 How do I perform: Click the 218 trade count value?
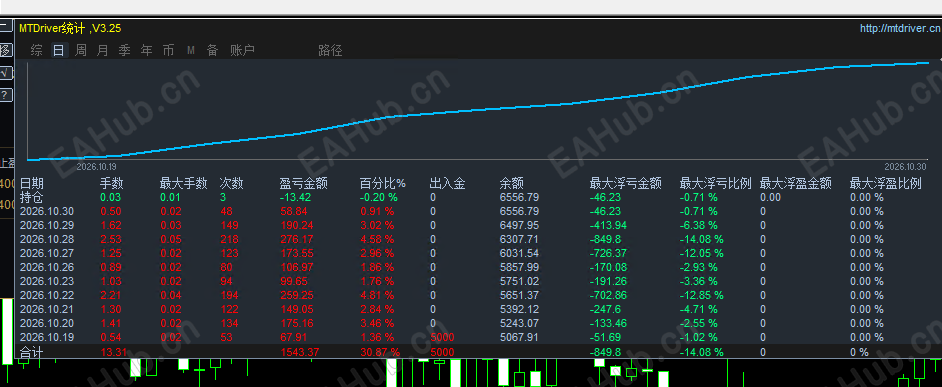(x=229, y=239)
